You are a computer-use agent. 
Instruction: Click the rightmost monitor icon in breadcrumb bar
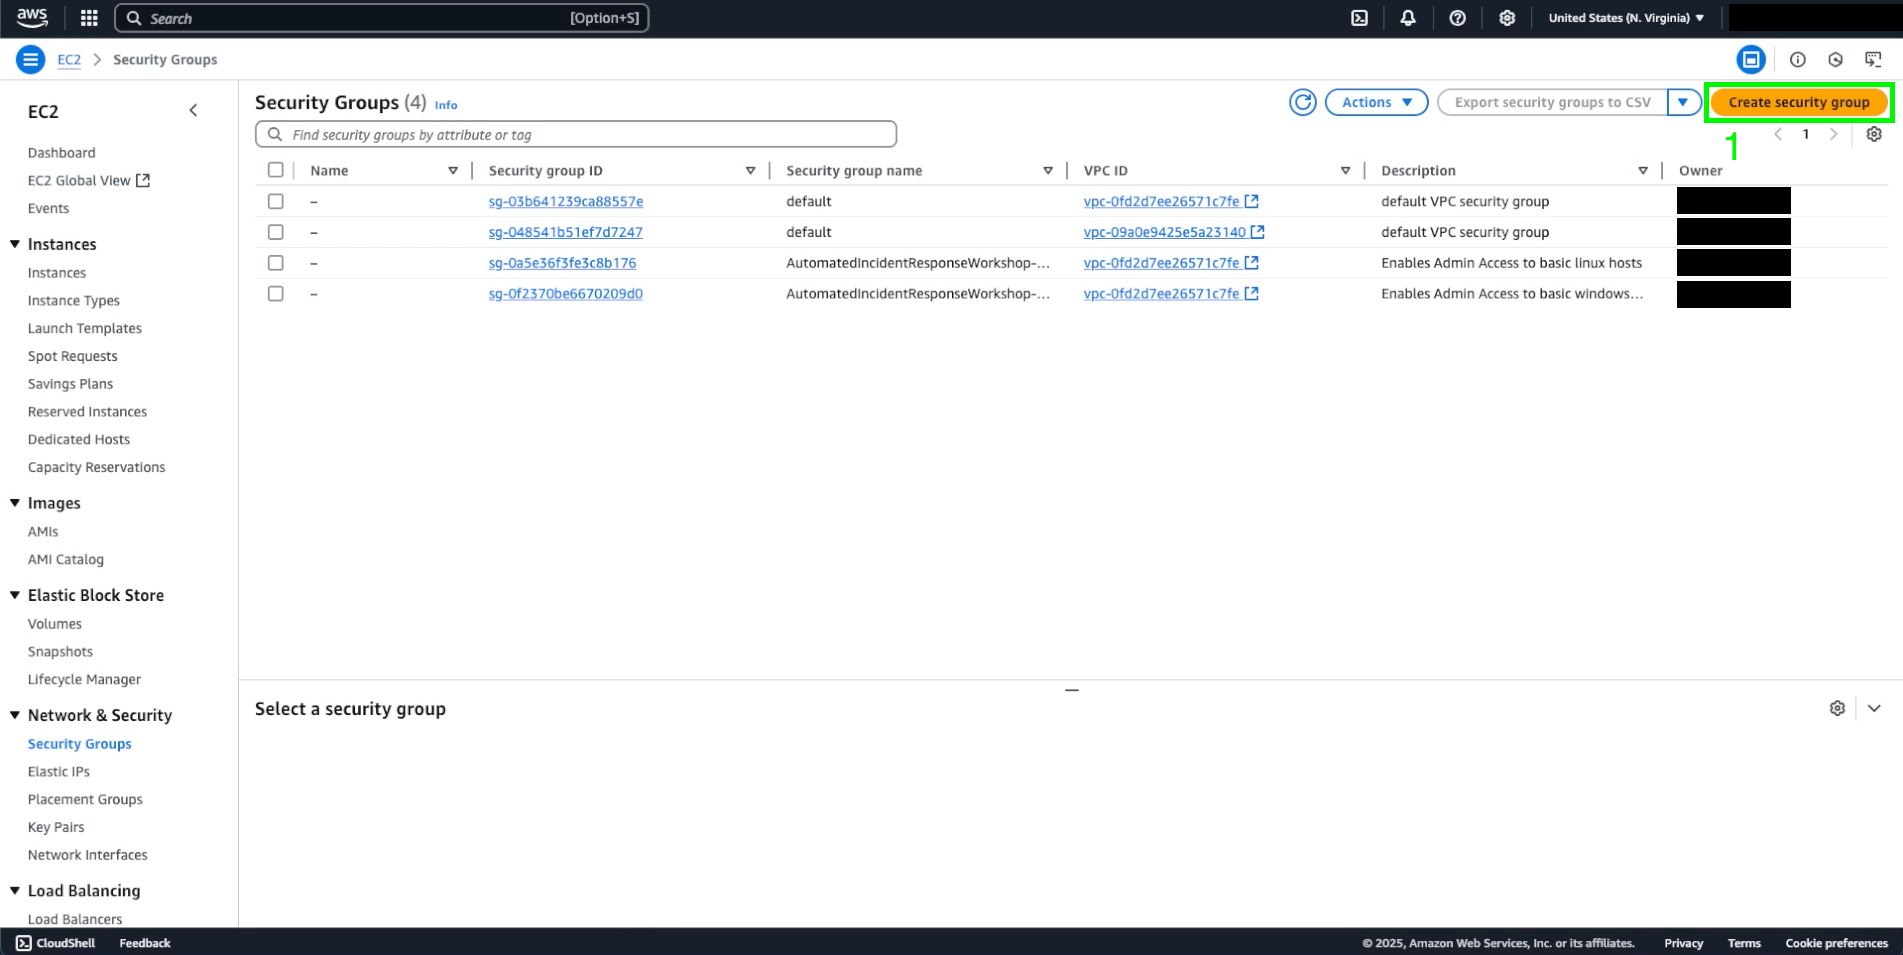[1873, 60]
